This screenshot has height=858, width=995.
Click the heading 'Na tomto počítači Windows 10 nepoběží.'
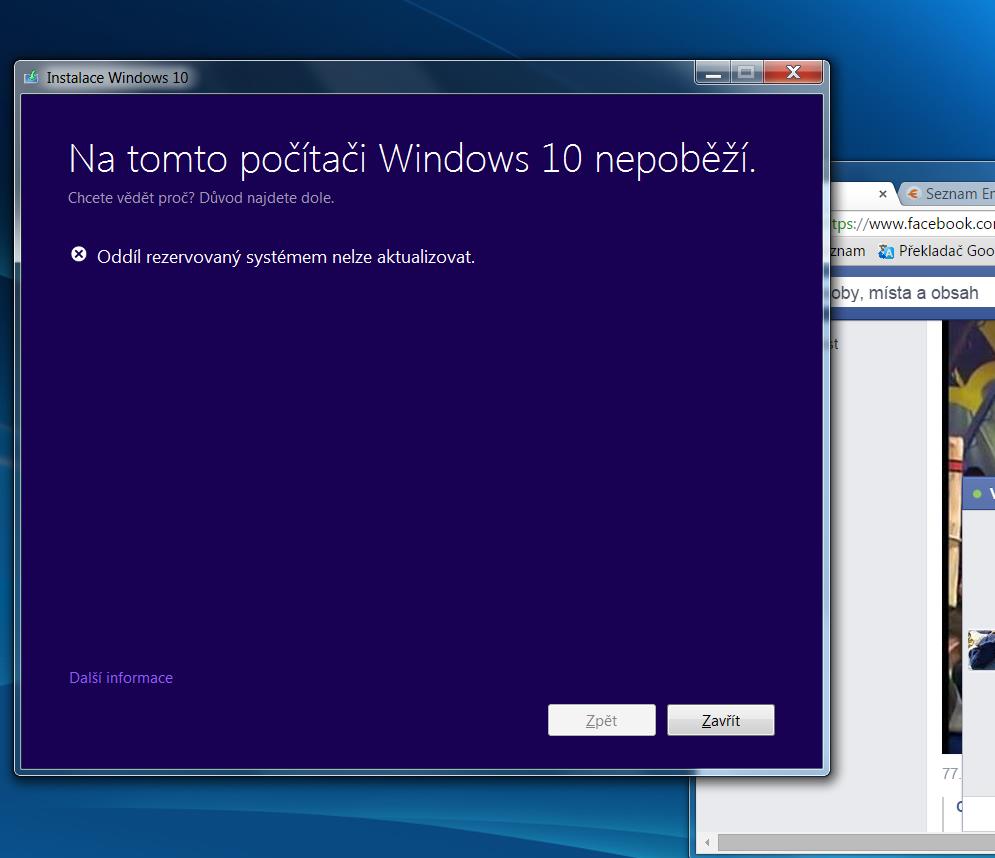coord(412,159)
